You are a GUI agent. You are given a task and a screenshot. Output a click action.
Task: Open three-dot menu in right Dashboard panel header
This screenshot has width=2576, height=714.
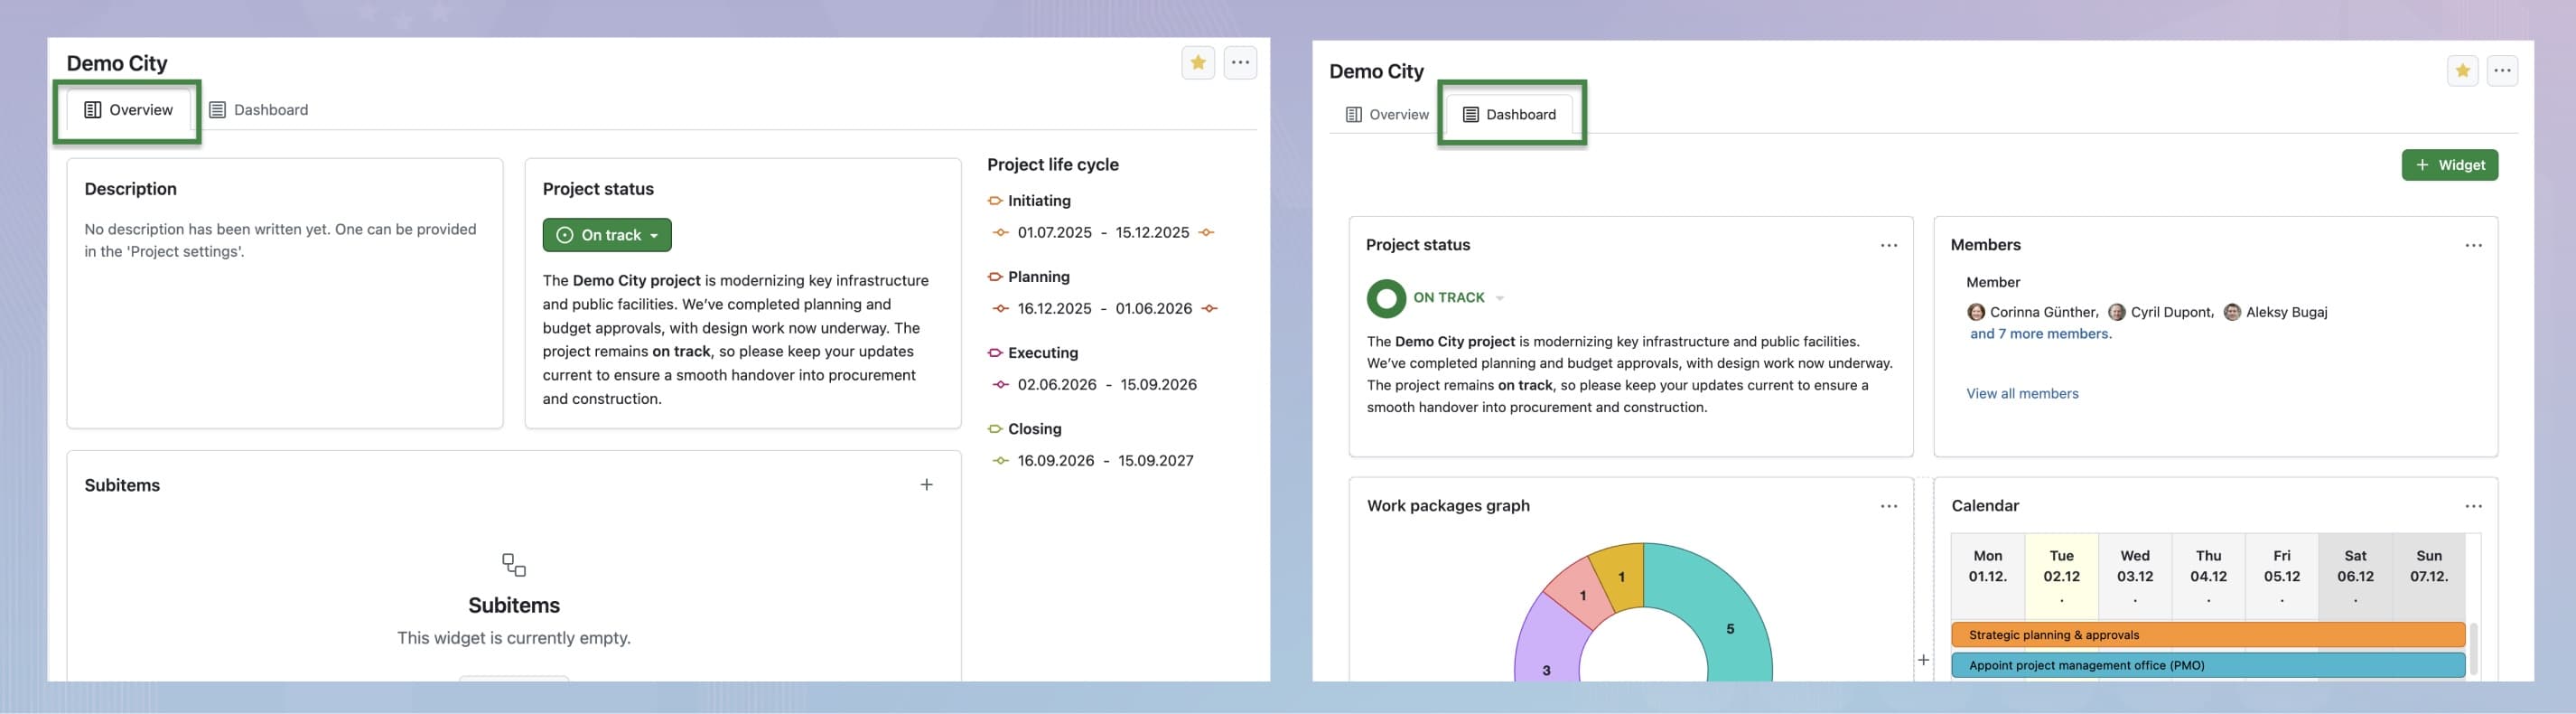2502,71
